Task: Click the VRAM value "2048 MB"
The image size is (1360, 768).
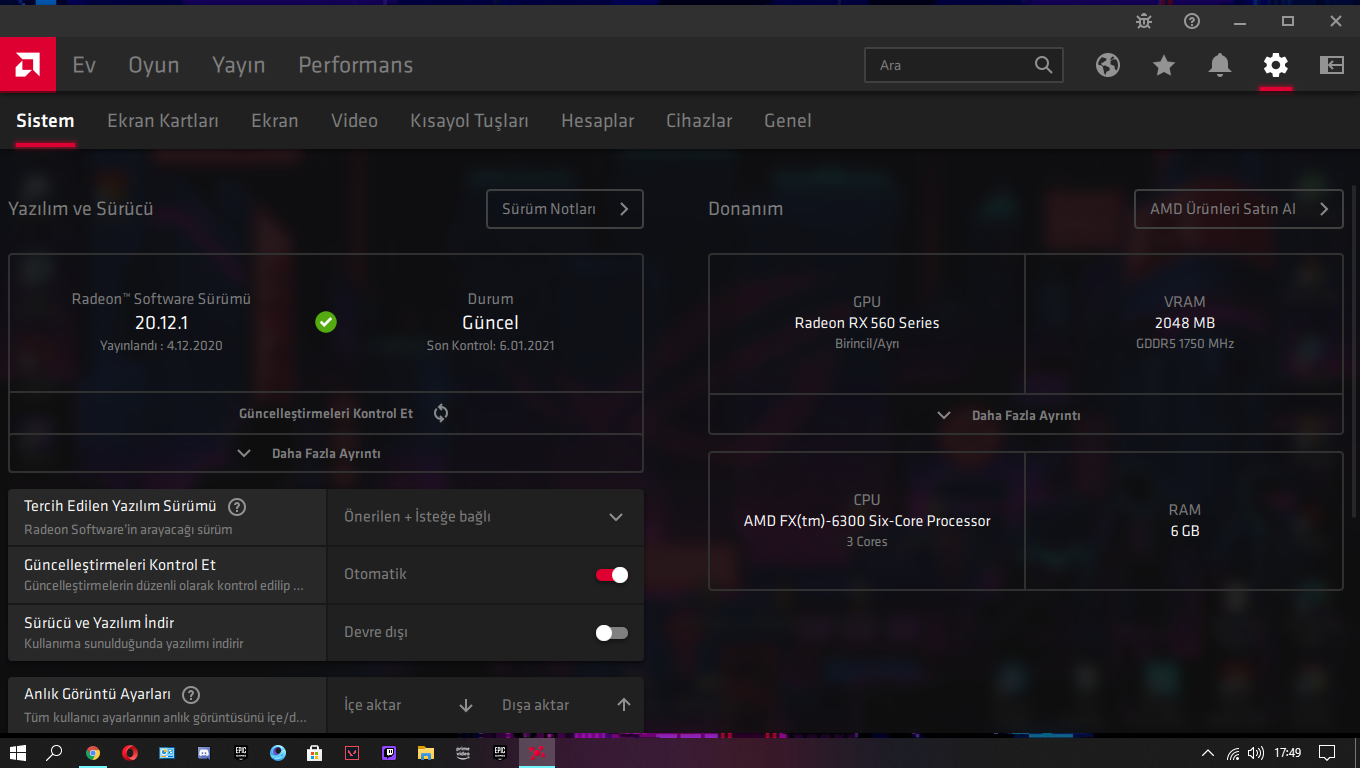Action: (1185, 323)
